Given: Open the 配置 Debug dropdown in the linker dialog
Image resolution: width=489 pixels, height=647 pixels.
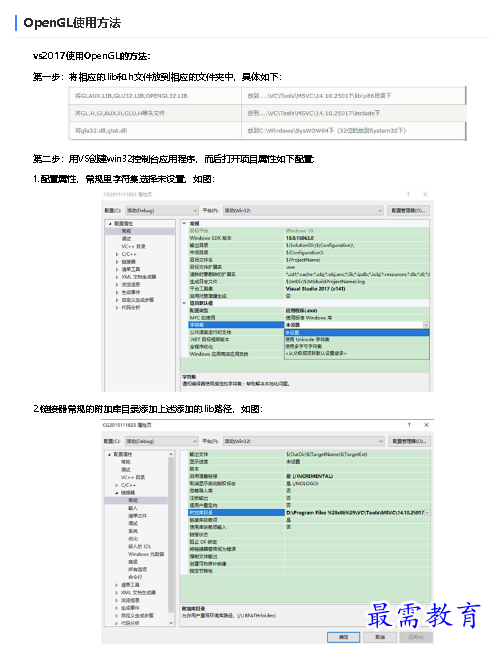Looking at the screenshot, I should (161, 441).
